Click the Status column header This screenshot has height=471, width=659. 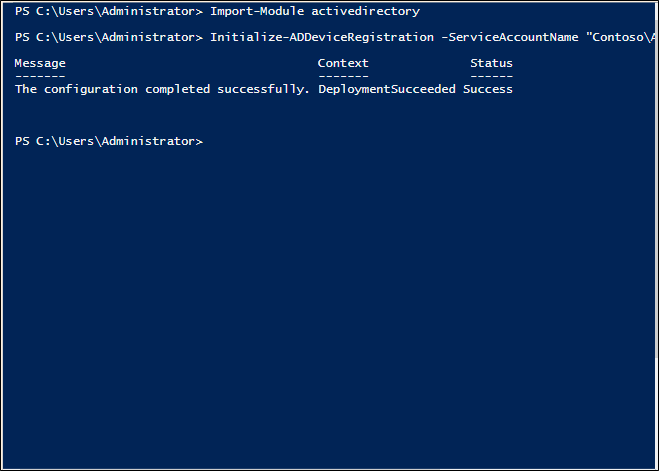pos(491,63)
